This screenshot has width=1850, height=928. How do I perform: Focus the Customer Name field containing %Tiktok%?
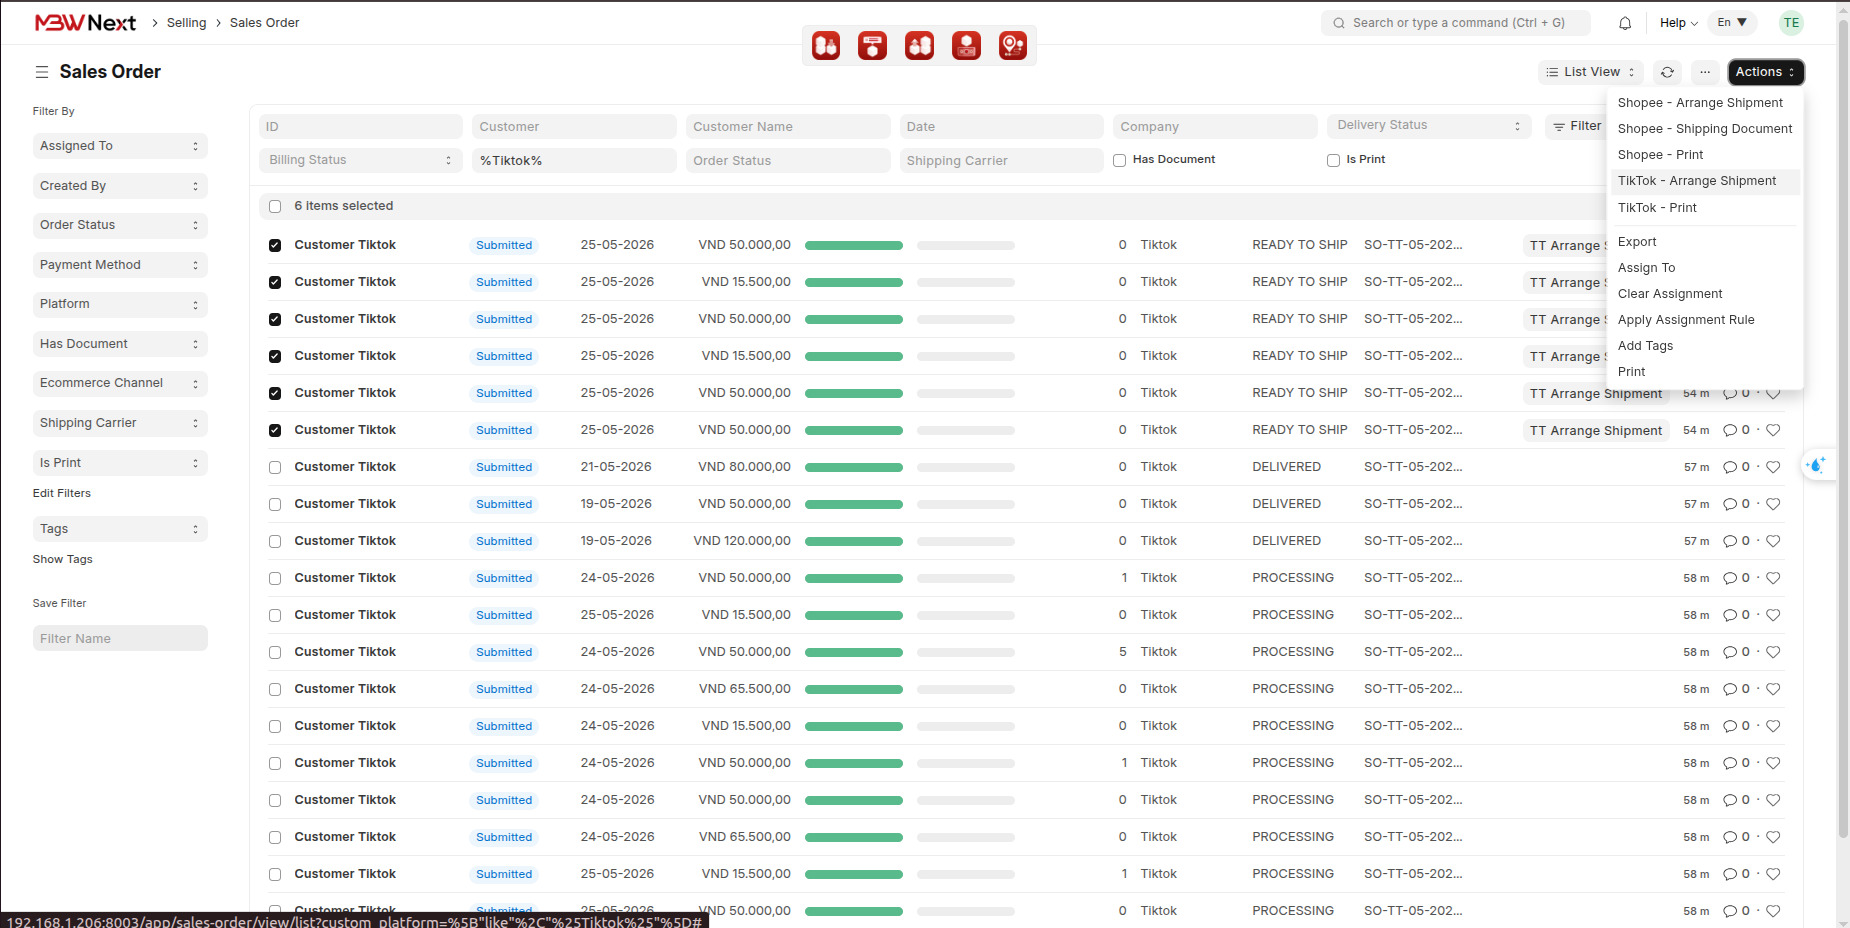574,161
